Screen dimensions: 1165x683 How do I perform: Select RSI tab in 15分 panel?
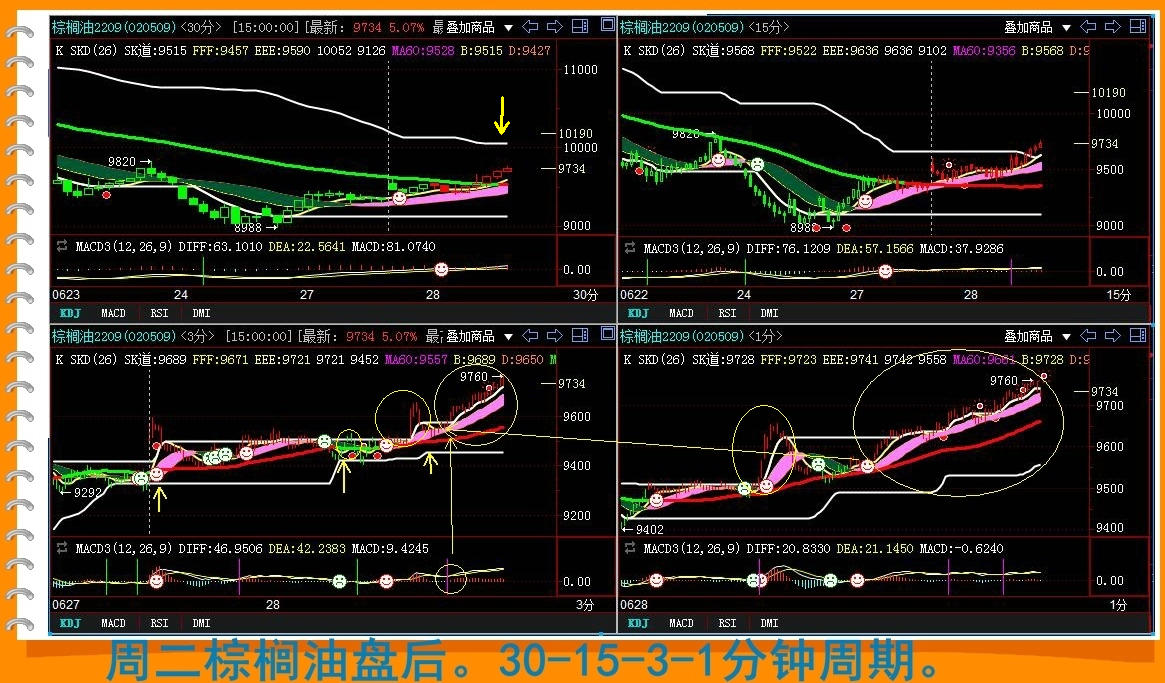tap(727, 314)
